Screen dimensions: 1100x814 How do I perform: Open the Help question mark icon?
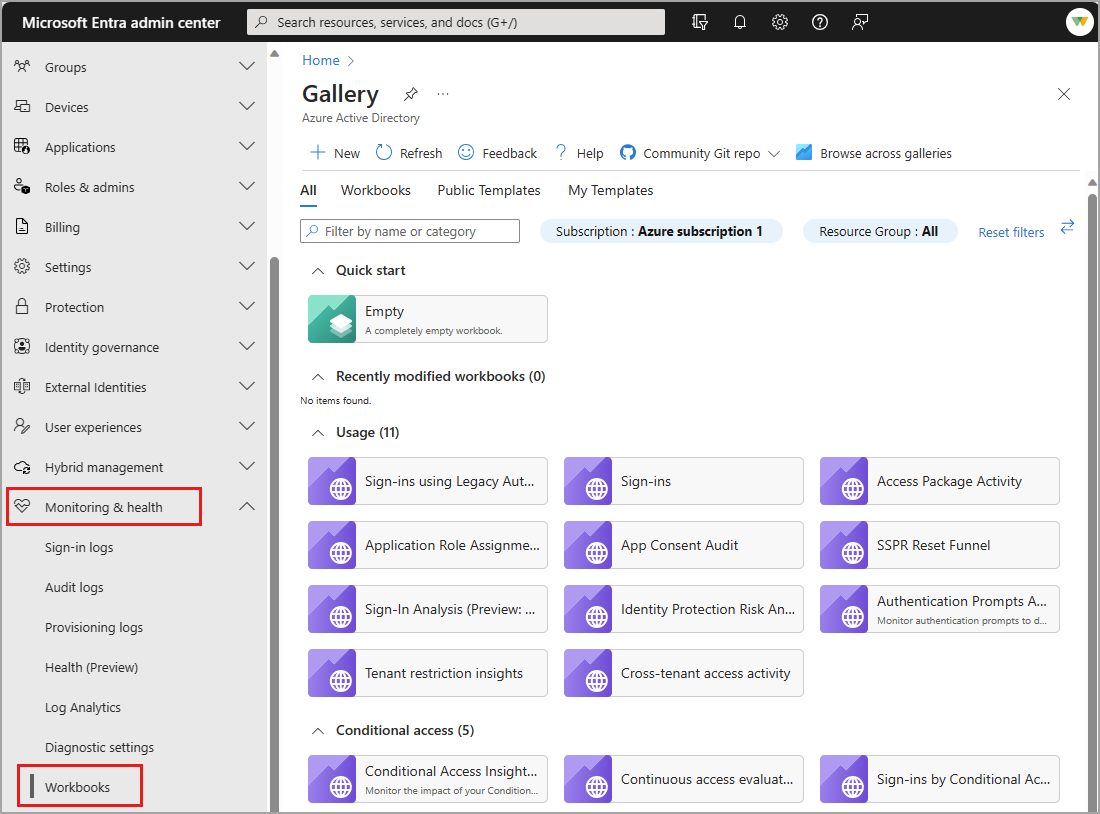click(820, 21)
